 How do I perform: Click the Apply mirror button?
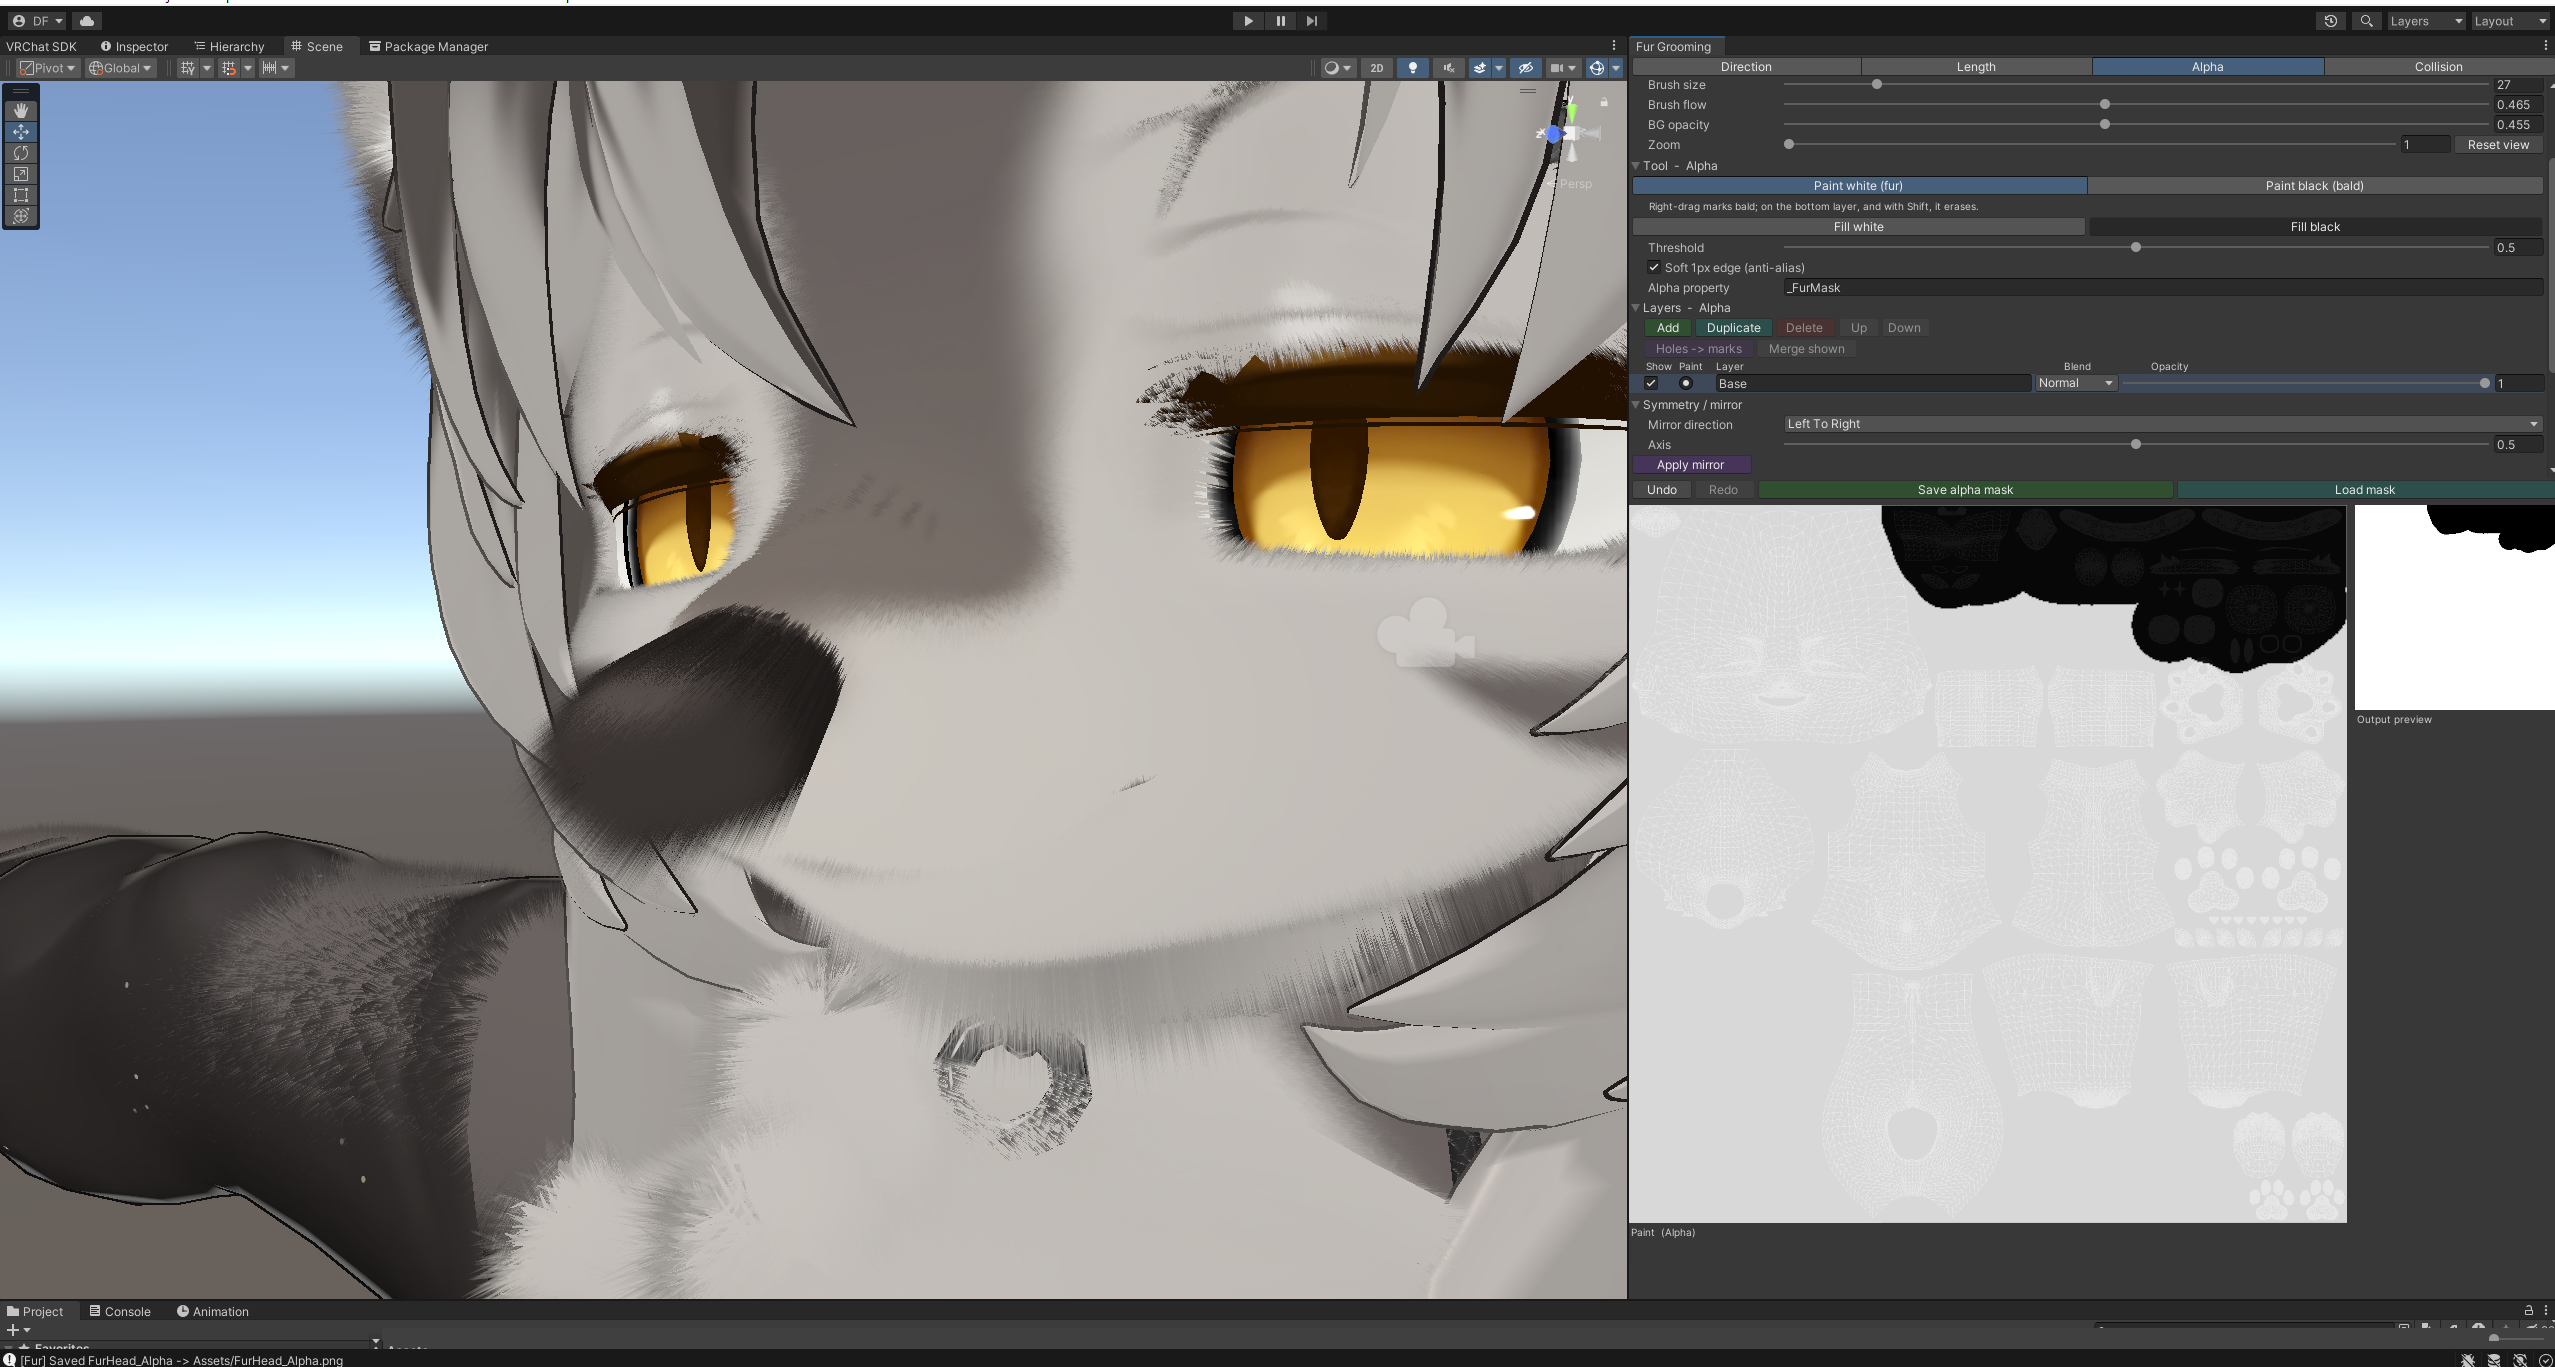click(x=1691, y=465)
